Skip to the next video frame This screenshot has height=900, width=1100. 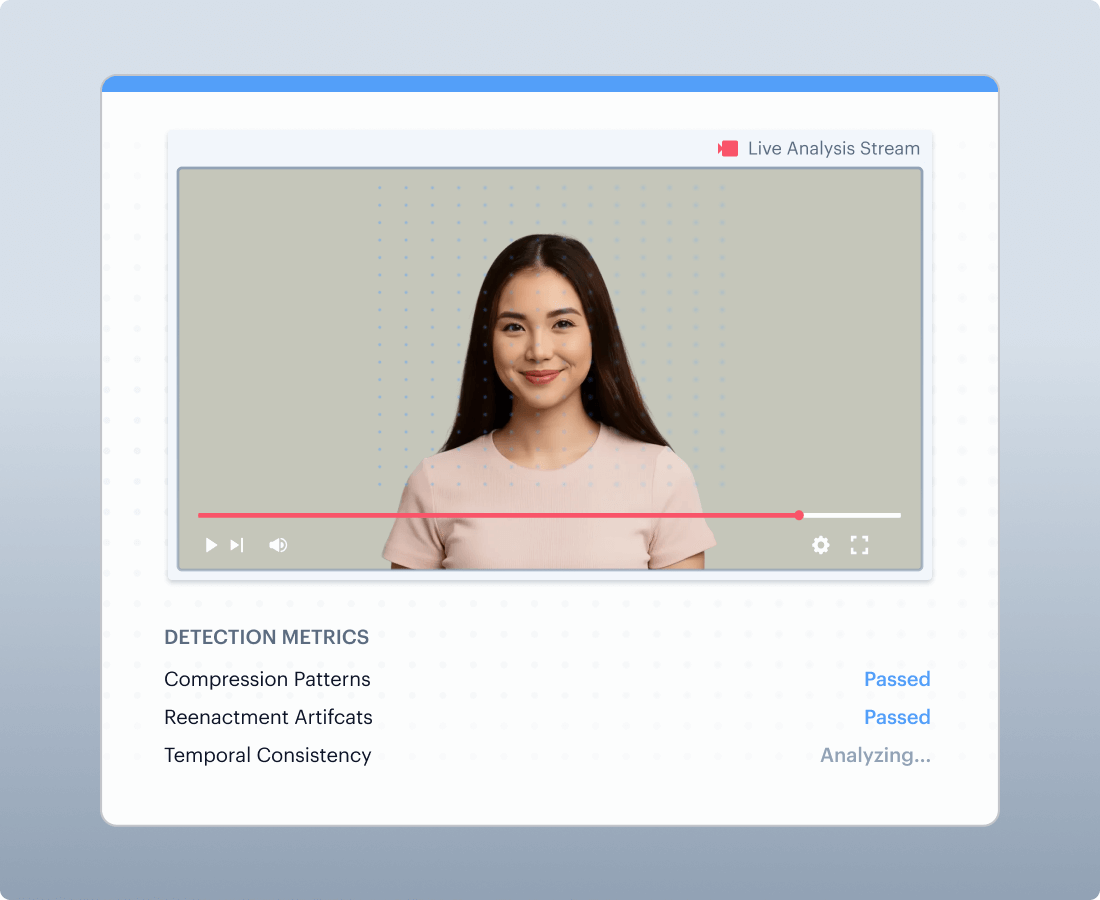click(x=237, y=545)
